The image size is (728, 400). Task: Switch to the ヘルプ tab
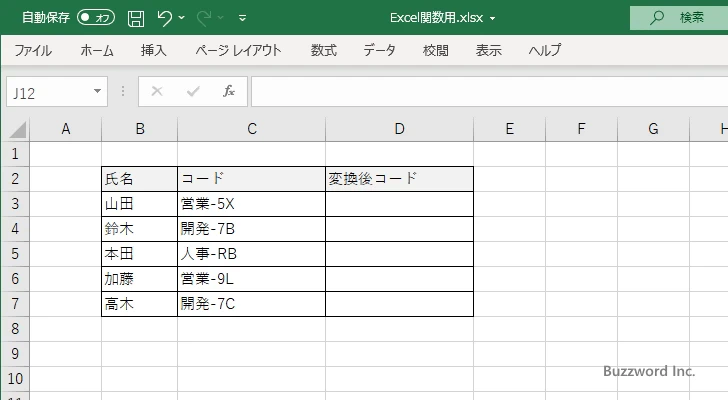[545, 50]
